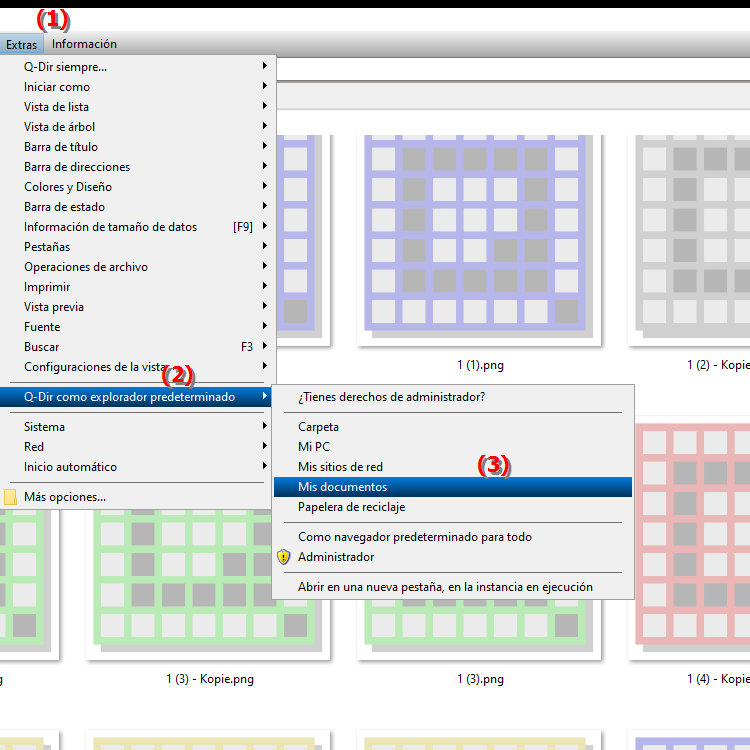Select Abrir en una nueva pestaña option
Viewport: 750px width, 750px height.
point(453,587)
